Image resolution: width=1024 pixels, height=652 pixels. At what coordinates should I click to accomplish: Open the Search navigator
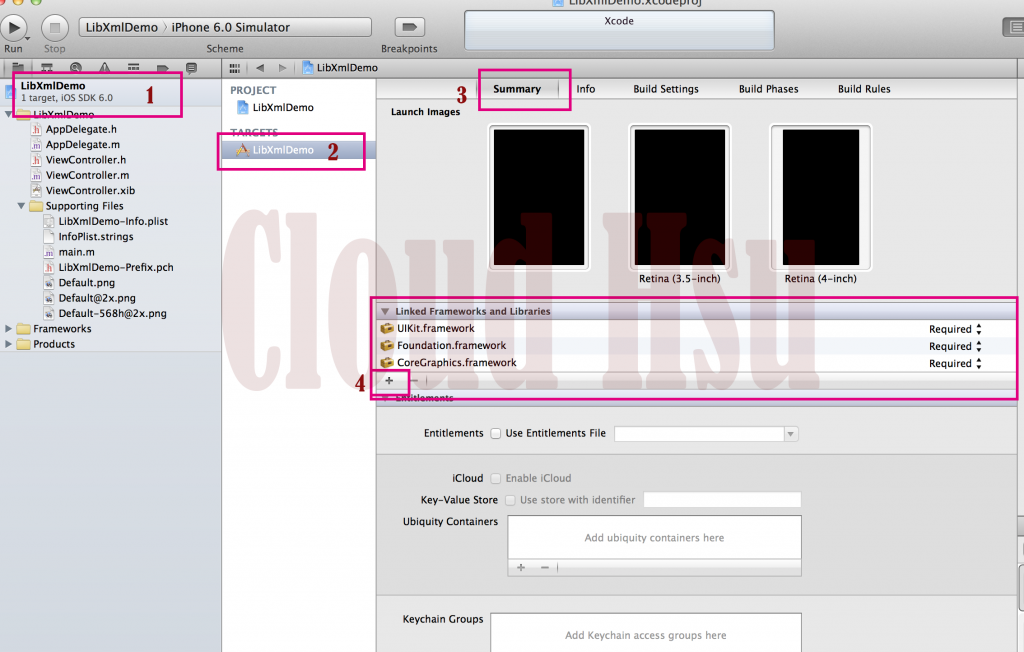(x=76, y=67)
